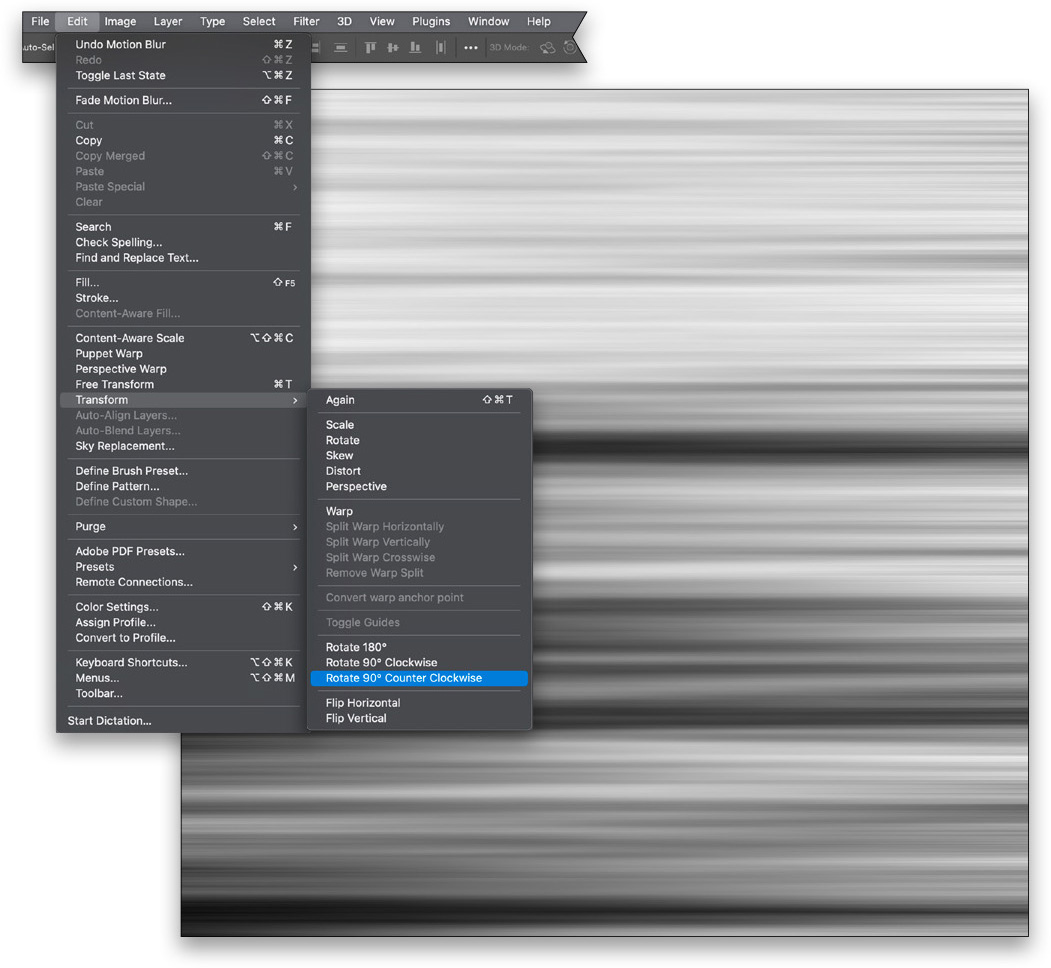The image size is (1051, 968).
Task: Open the three-dots more options icon
Action: coord(470,47)
